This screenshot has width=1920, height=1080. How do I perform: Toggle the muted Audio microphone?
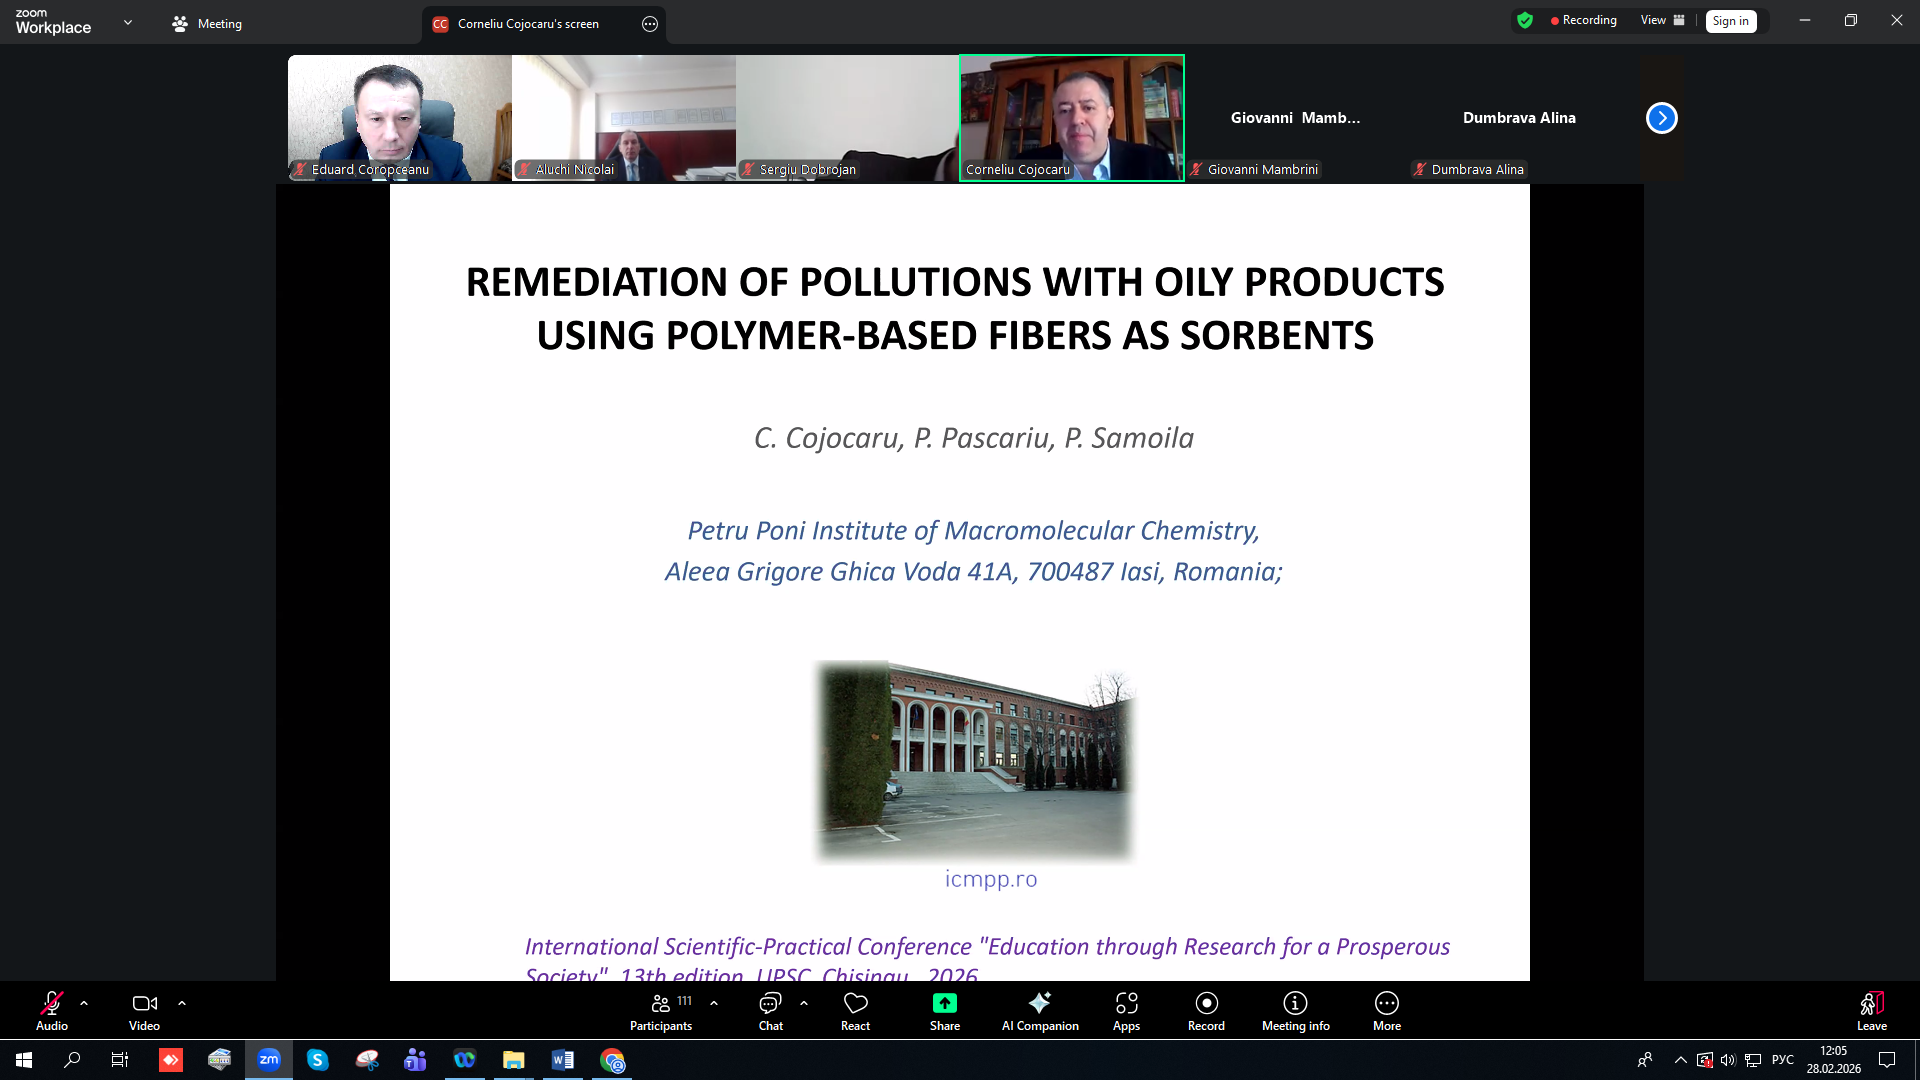[x=52, y=1003]
